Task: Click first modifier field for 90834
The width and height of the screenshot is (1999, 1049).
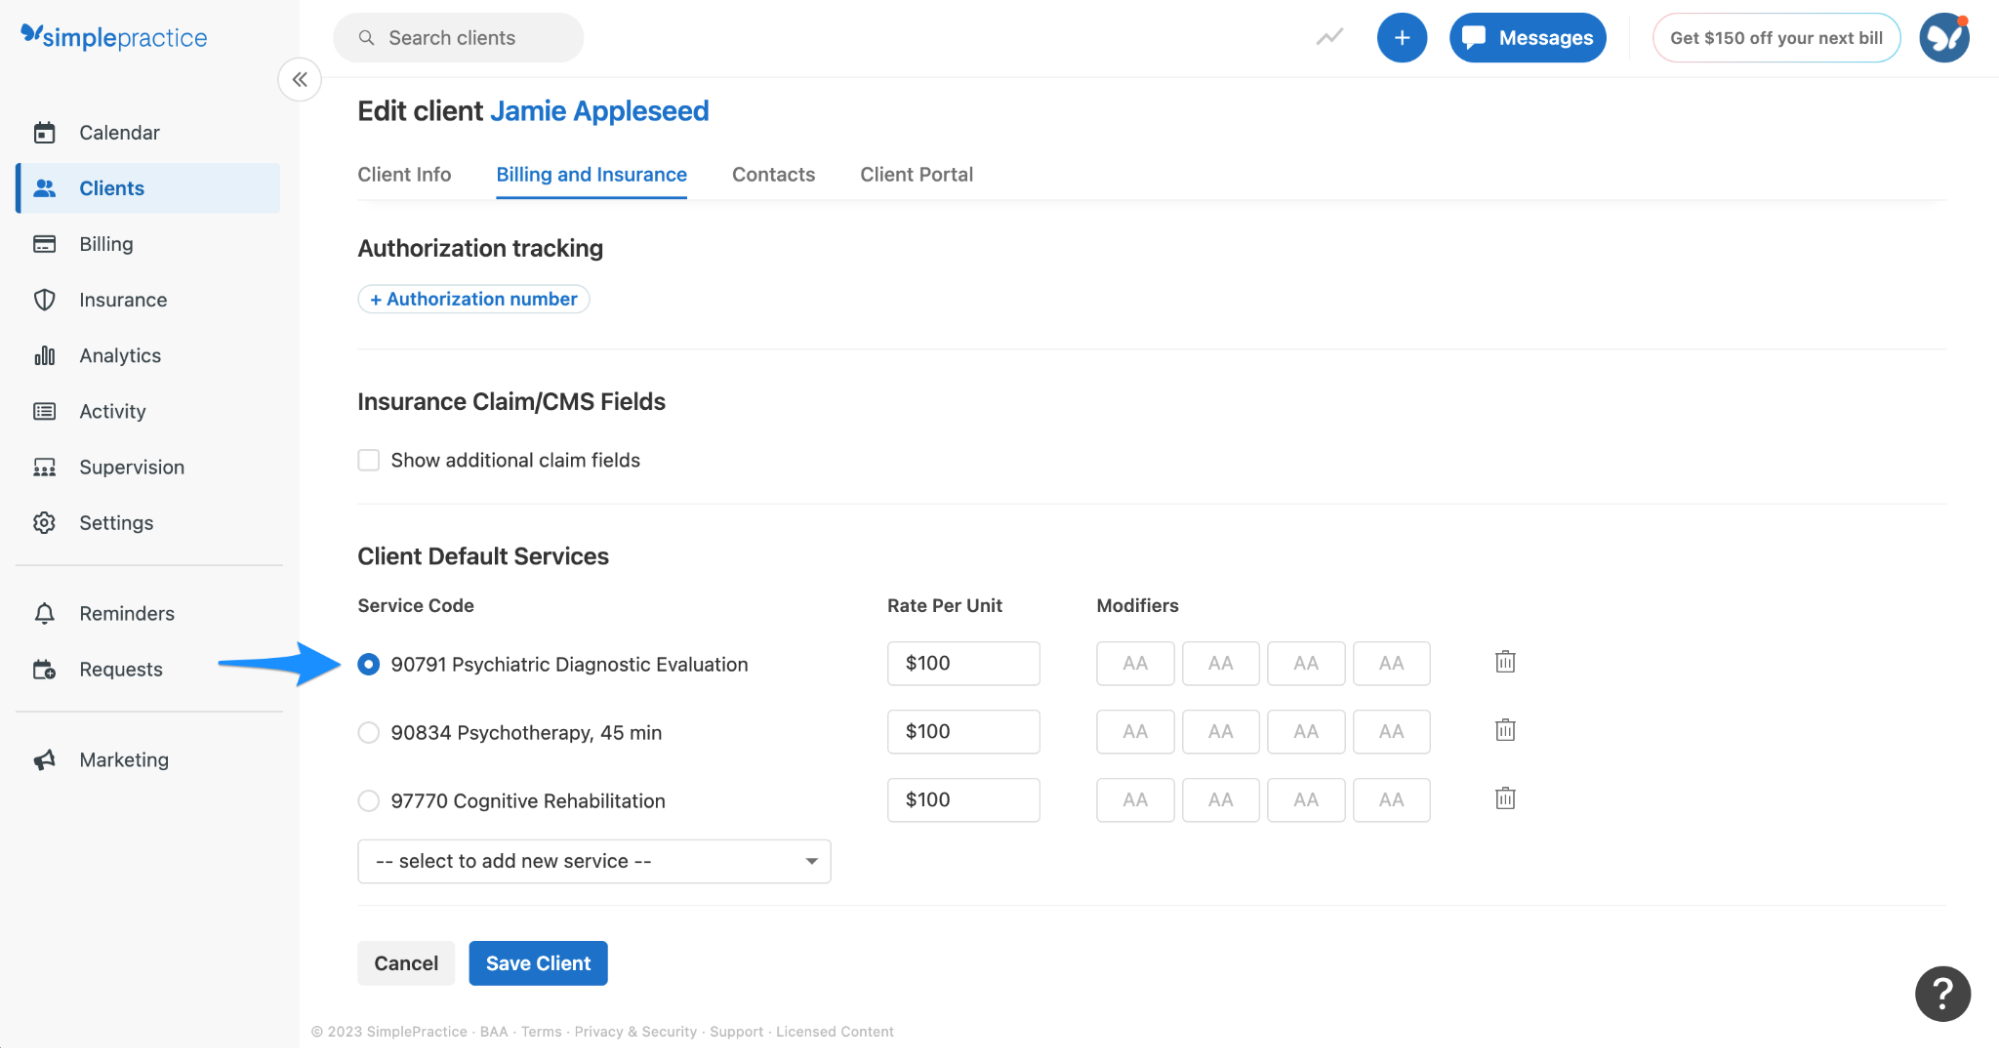Action: point(1135,732)
